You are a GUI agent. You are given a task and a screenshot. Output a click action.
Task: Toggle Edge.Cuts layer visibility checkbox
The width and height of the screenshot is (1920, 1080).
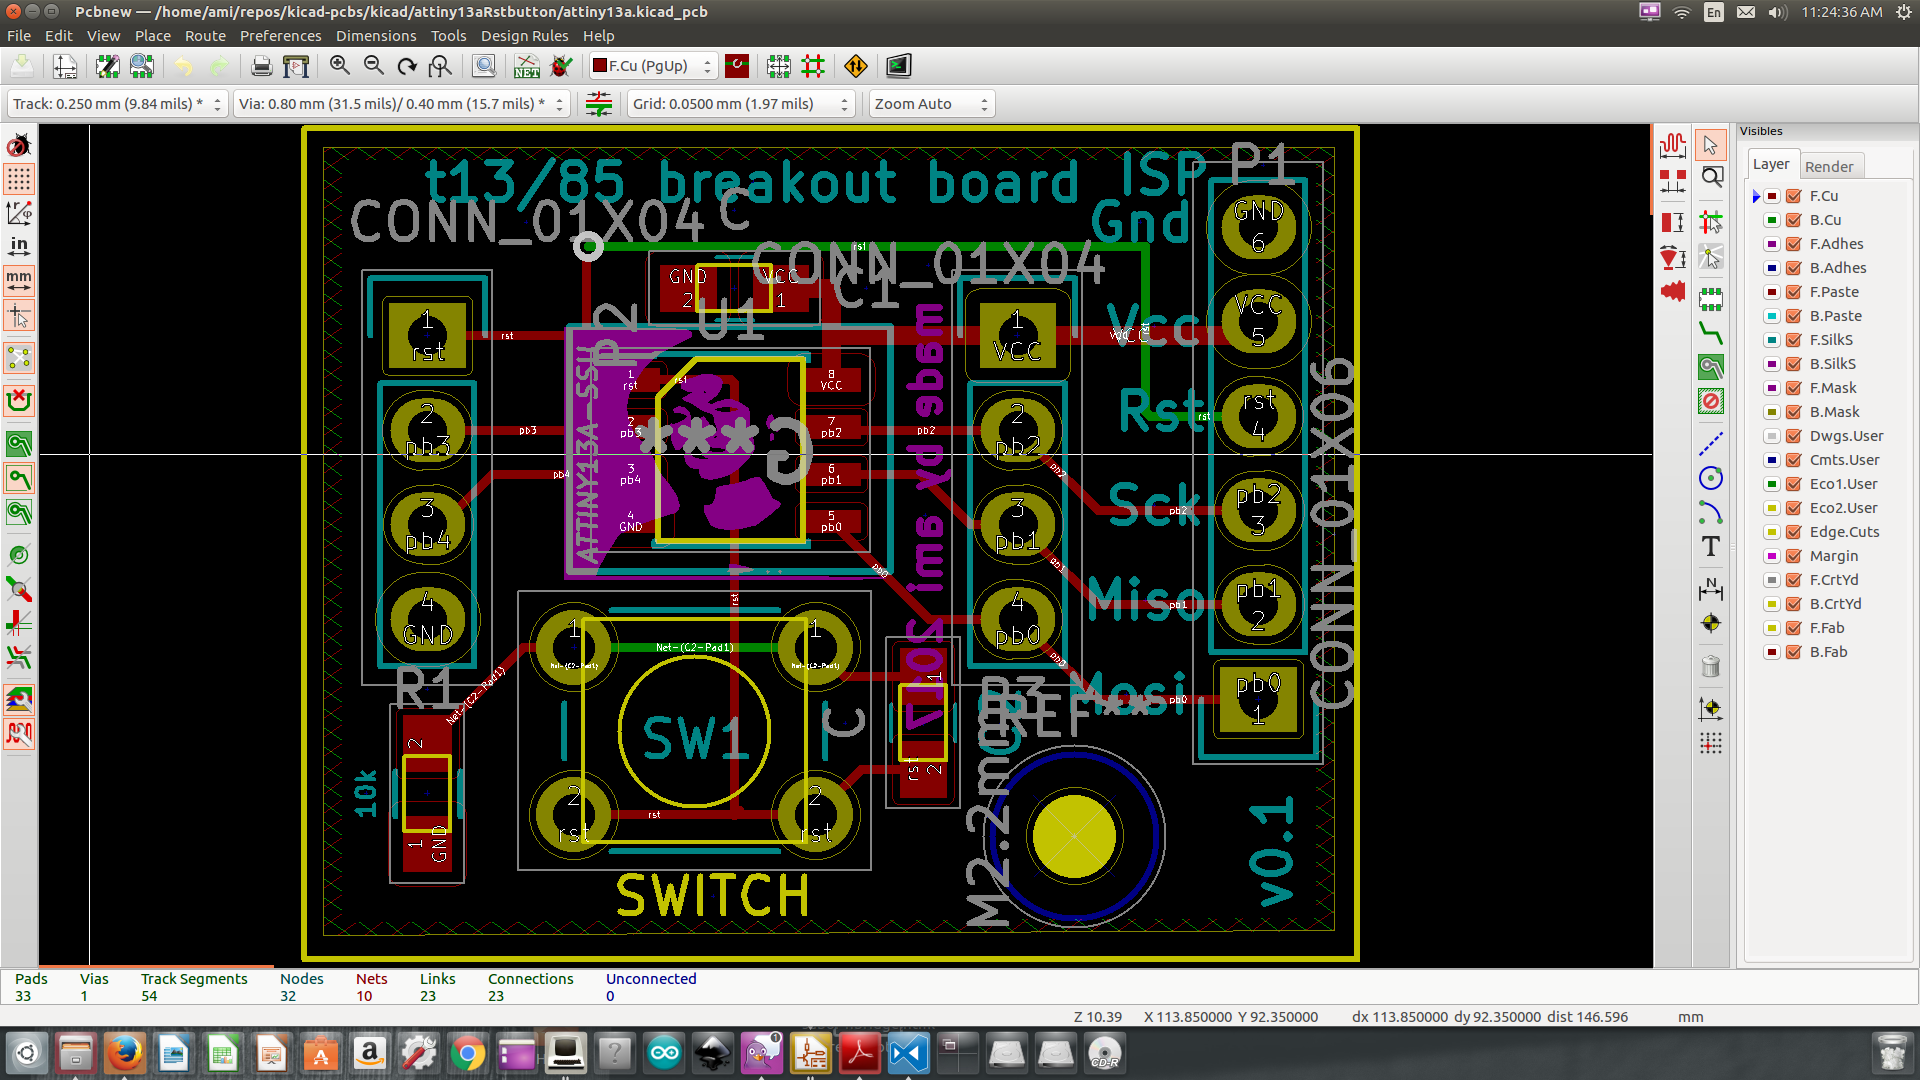point(1794,532)
